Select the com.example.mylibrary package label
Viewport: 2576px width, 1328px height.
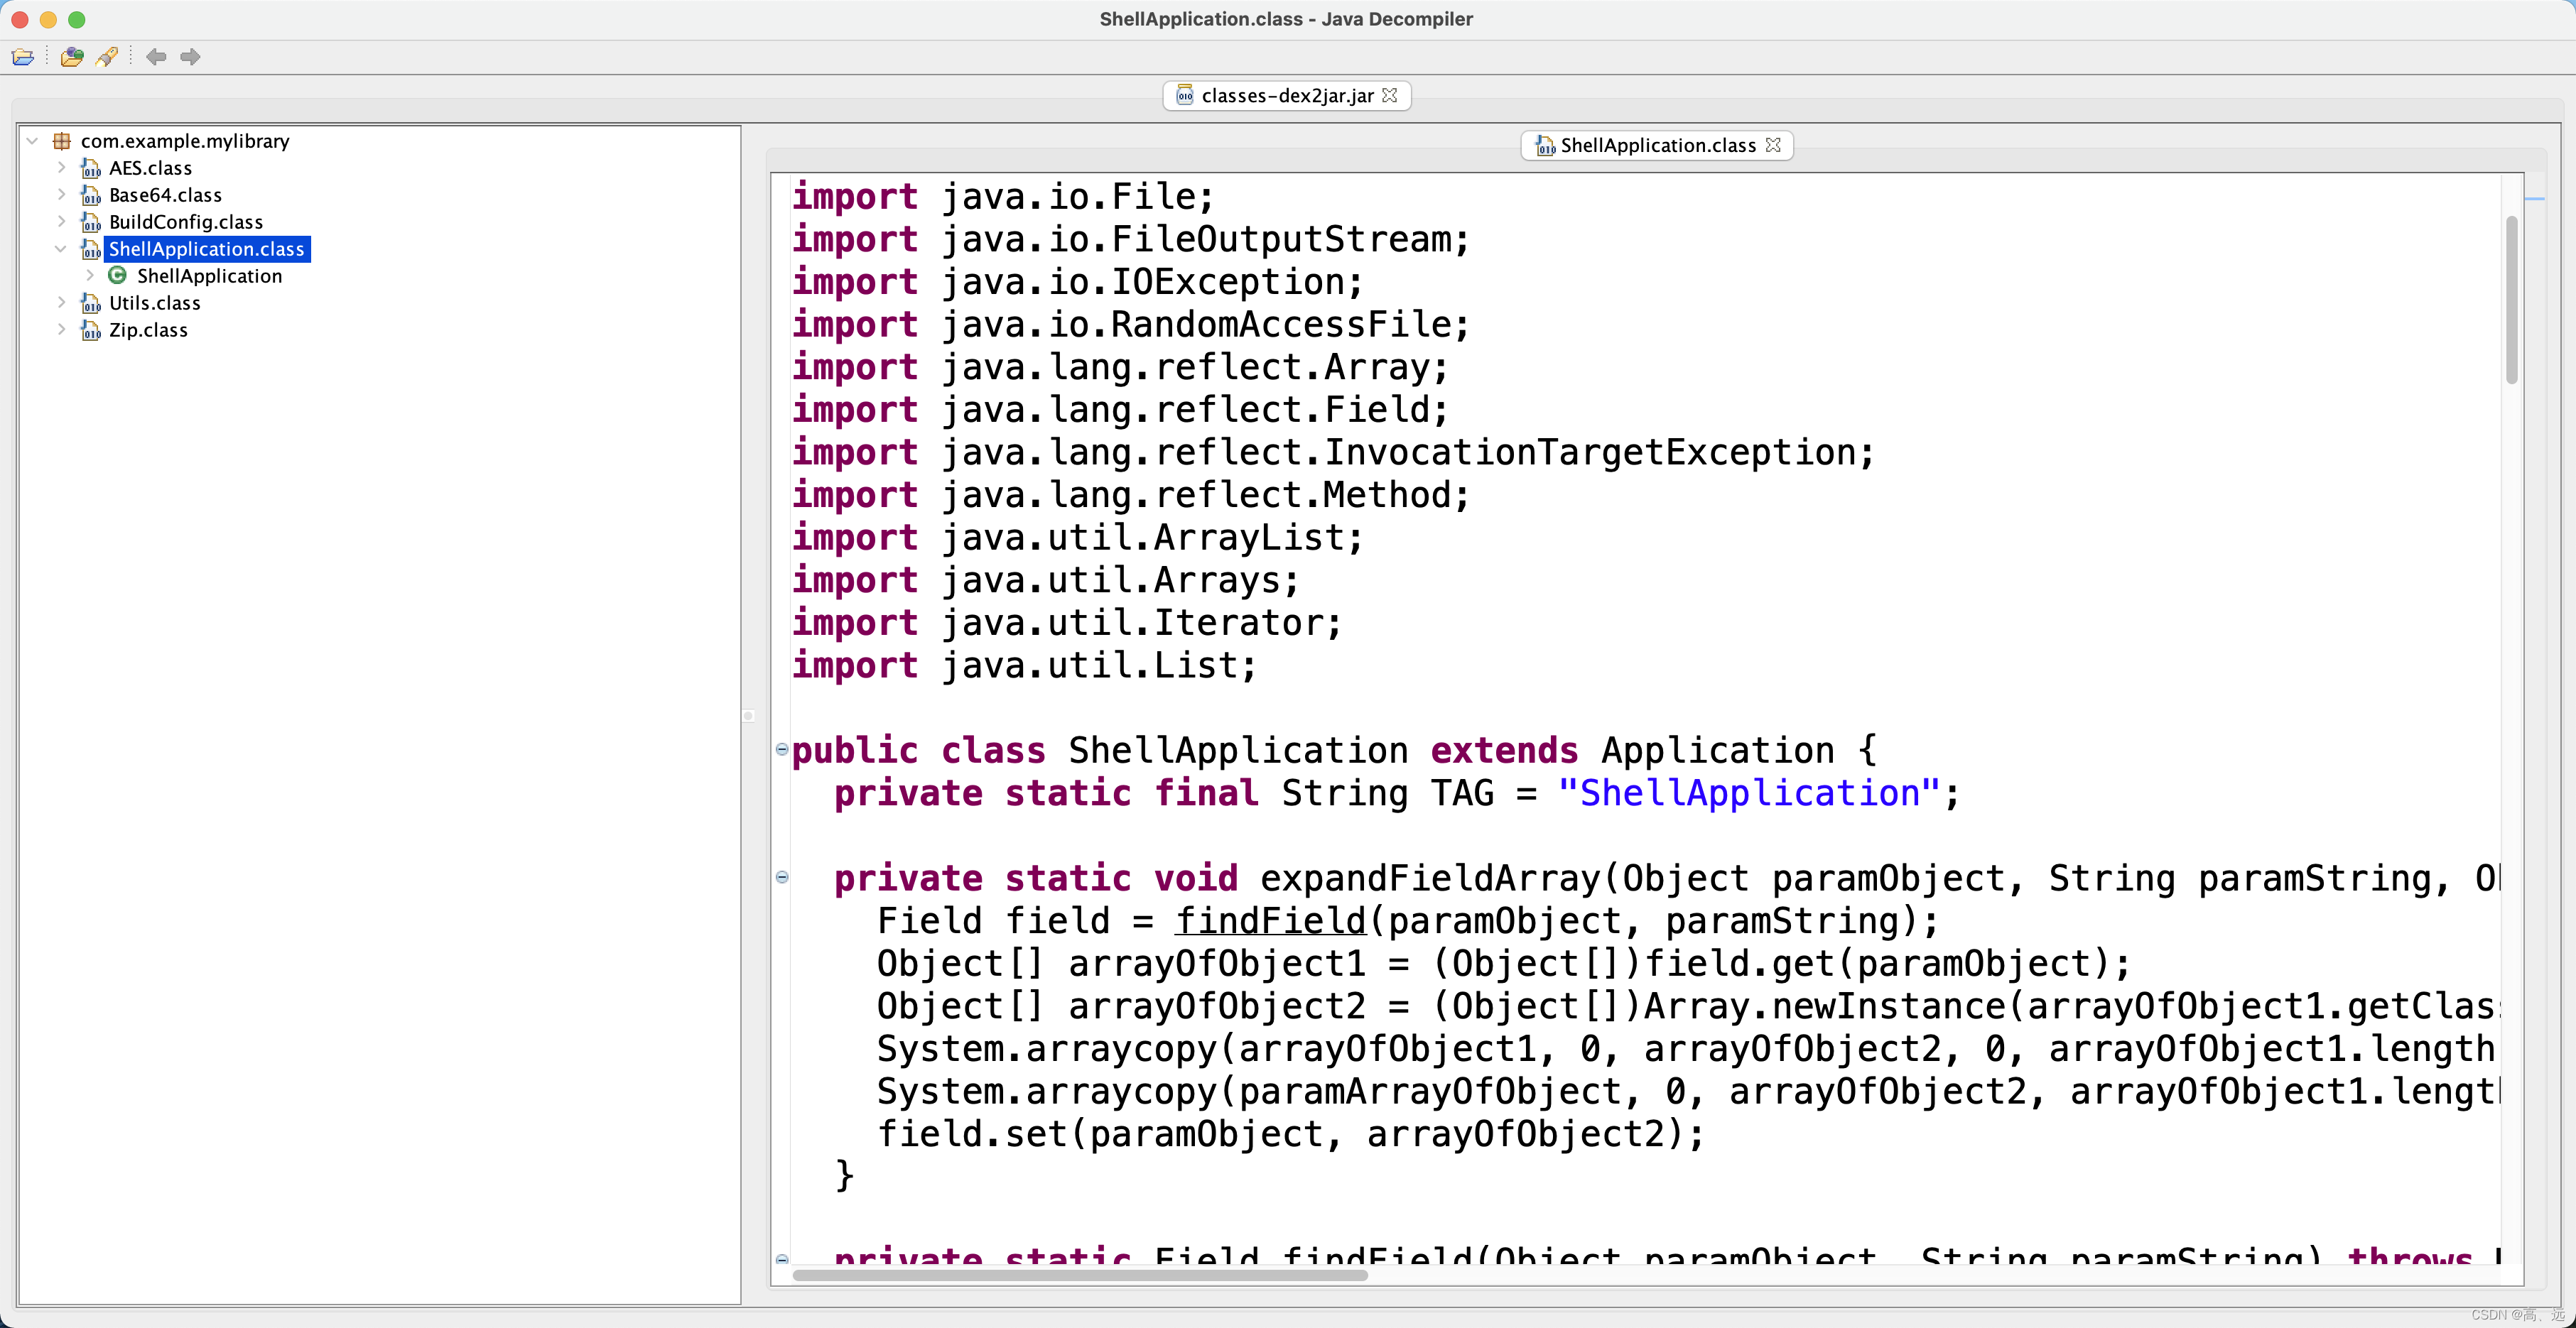(185, 141)
